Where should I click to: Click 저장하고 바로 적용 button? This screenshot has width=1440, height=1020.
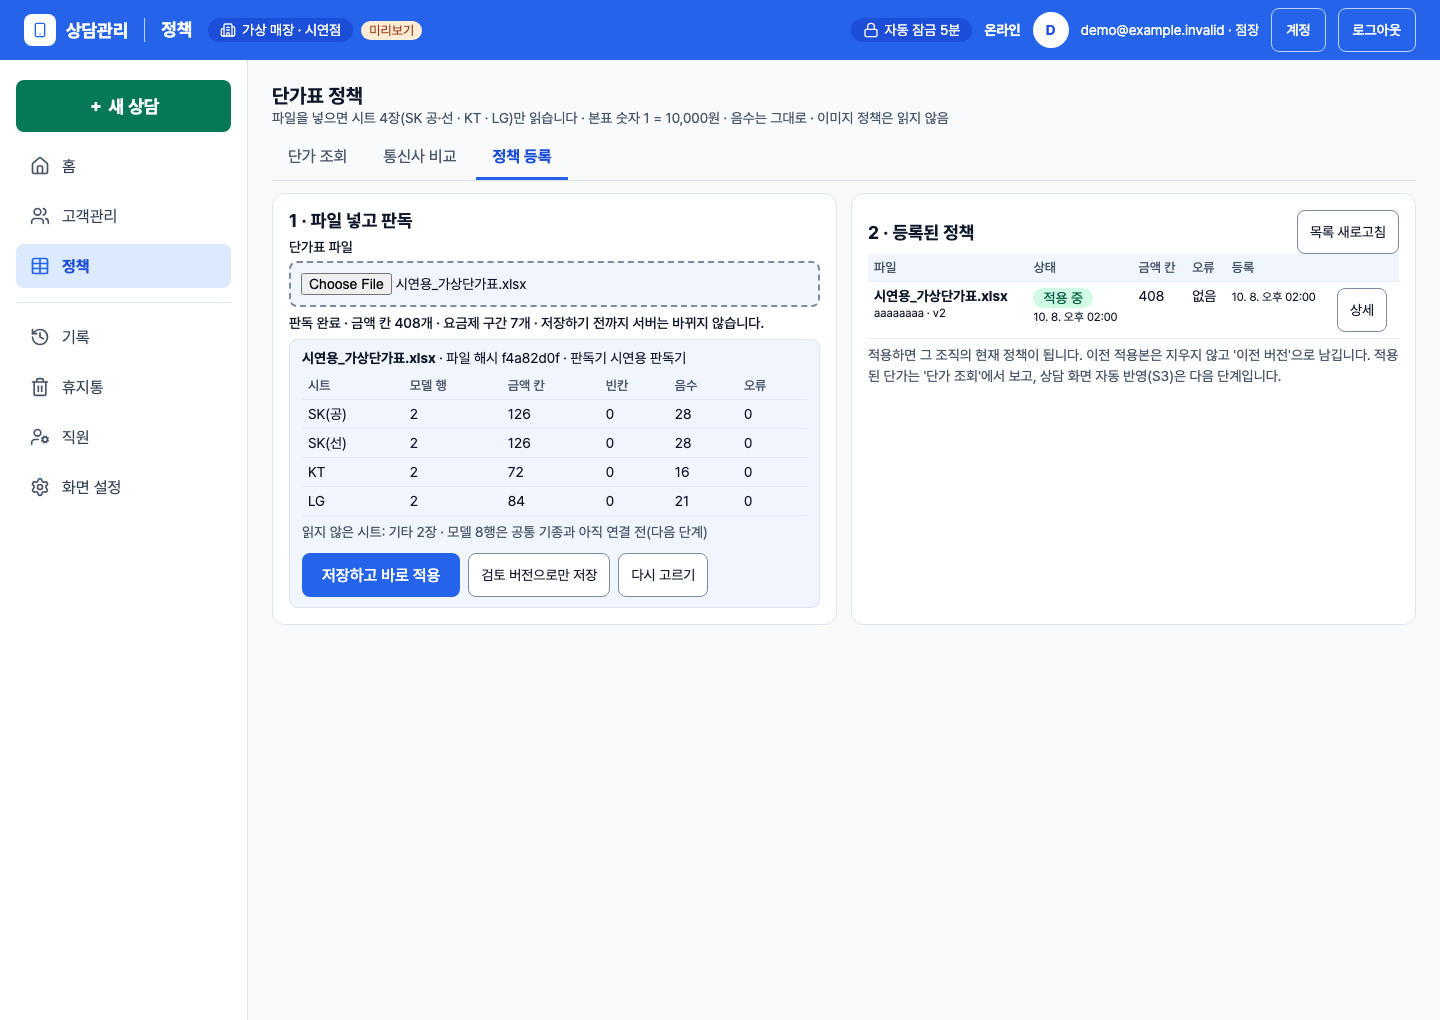click(x=381, y=575)
